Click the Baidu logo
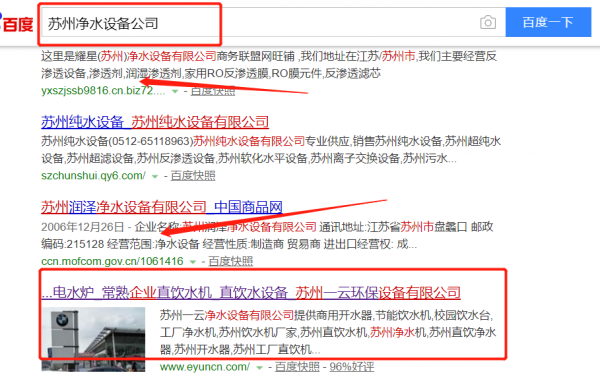The width and height of the screenshot is (600, 381). [16, 23]
